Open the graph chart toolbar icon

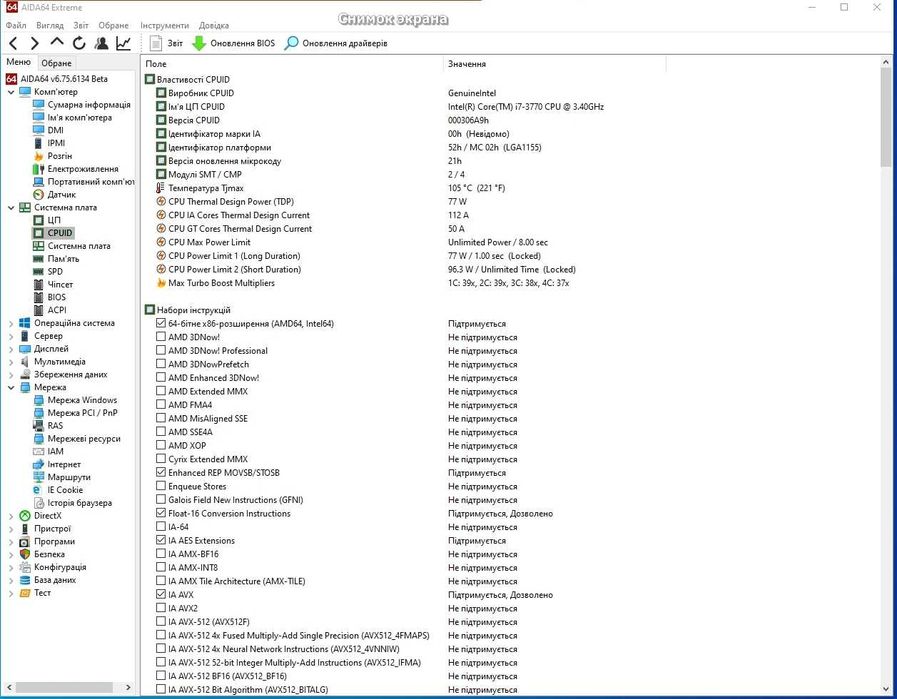click(x=124, y=43)
